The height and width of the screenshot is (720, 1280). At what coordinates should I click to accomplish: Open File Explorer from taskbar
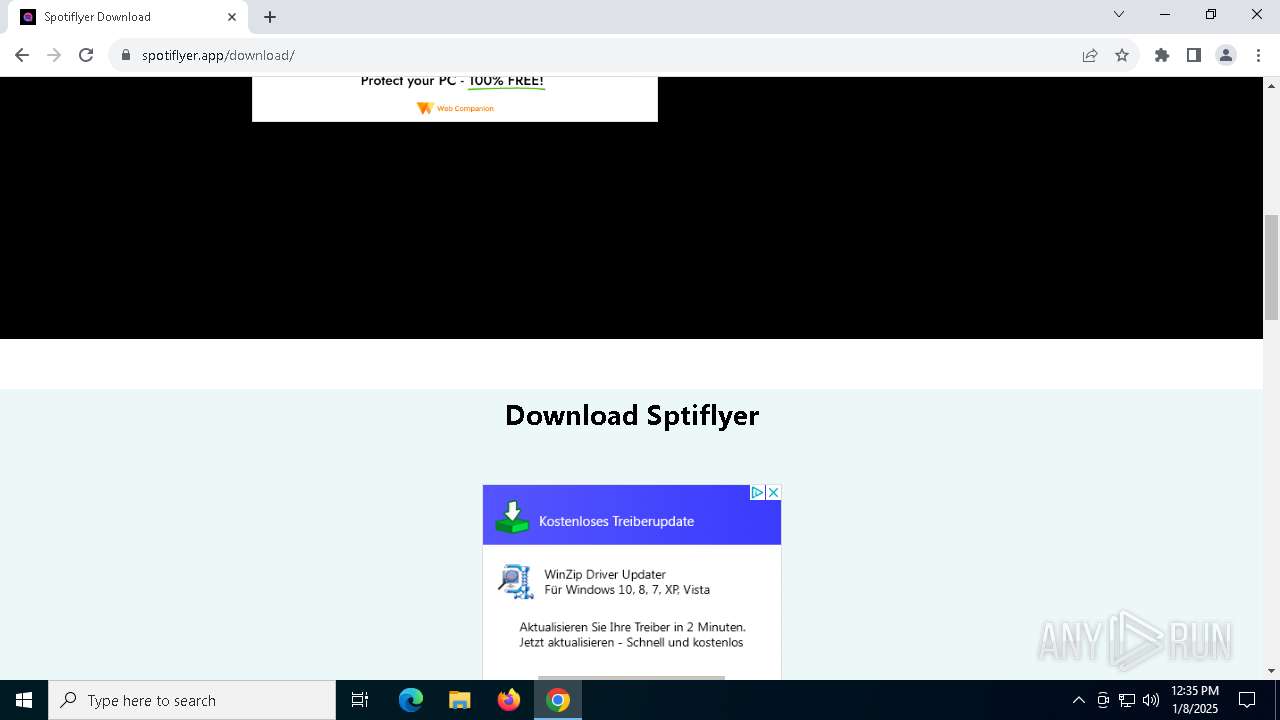coord(460,700)
